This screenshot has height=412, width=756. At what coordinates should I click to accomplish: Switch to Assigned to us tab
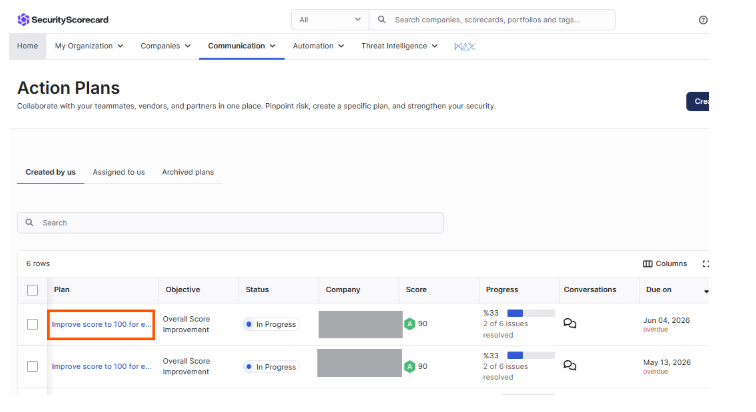tap(119, 172)
